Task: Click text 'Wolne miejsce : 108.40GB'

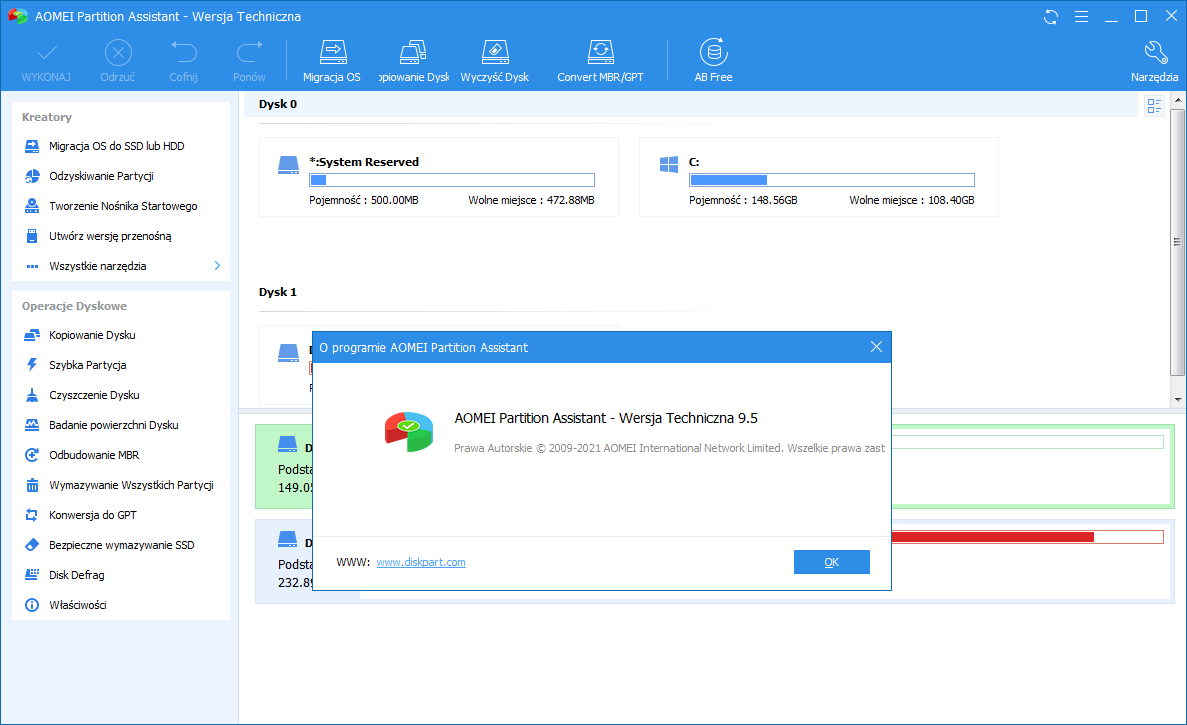Action: pos(911,201)
